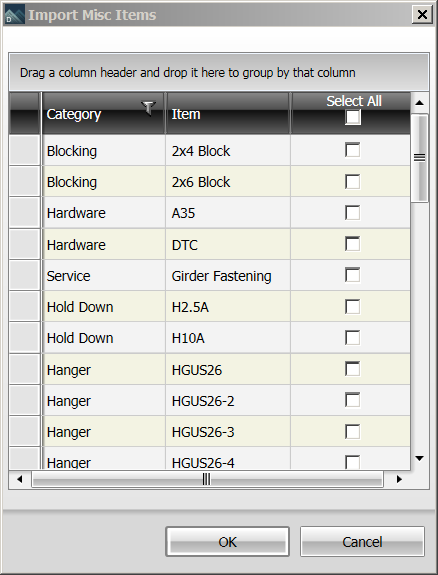Screen dimensions: 438x575
Task: Tick the Girder Fastening checkbox
Action: click(353, 275)
